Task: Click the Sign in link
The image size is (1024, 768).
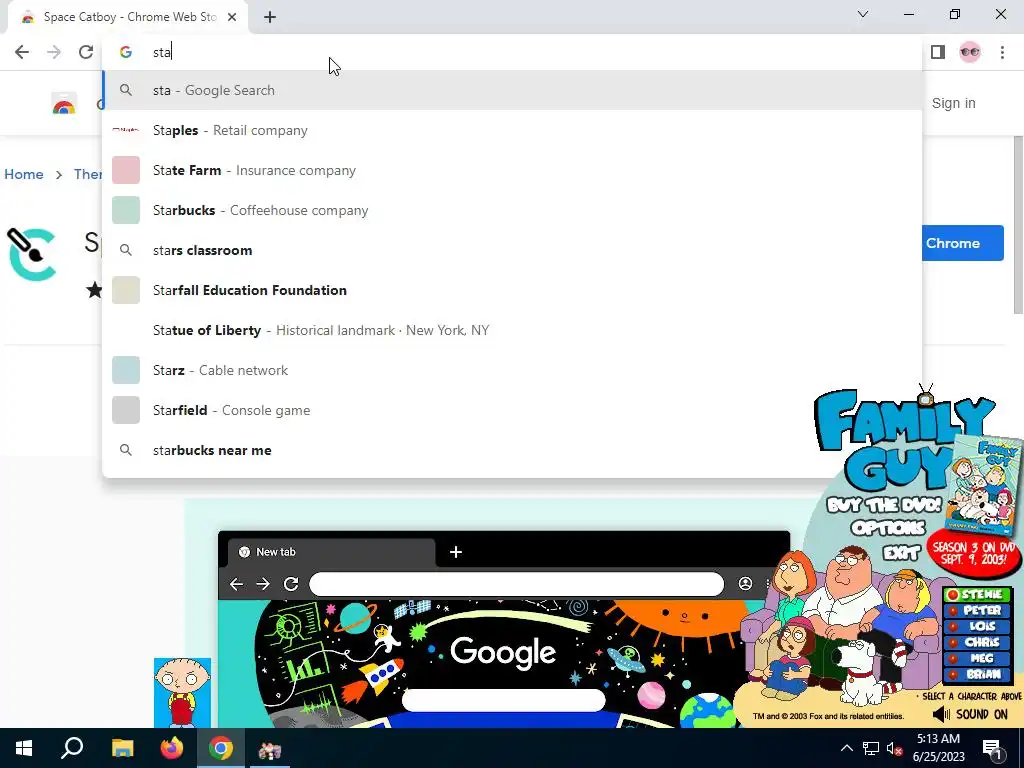Action: pyautogui.click(x=953, y=103)
